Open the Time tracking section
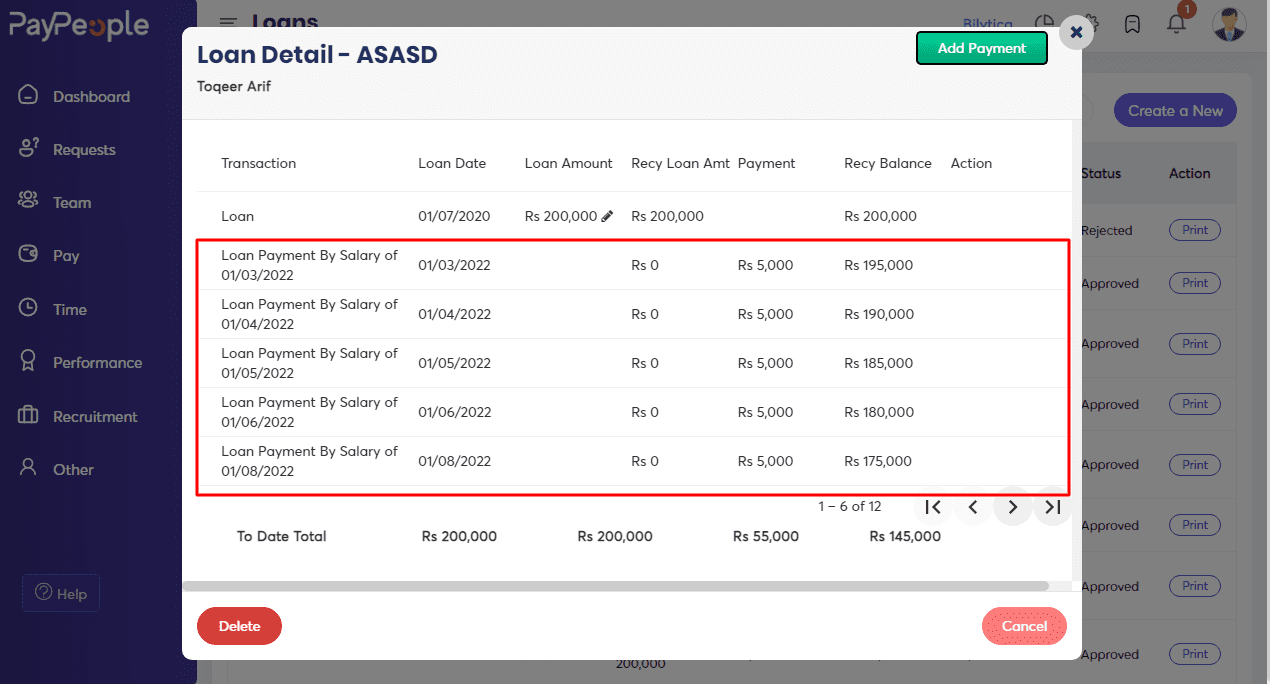This screenshot has width=1270, height=684. (x=71, y=308)
